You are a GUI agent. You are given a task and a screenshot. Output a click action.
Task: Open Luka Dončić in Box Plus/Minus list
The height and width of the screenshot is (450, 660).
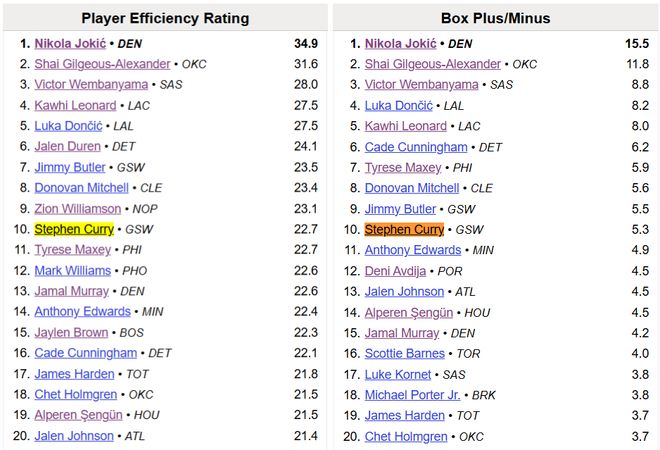[x=398, y=106]
